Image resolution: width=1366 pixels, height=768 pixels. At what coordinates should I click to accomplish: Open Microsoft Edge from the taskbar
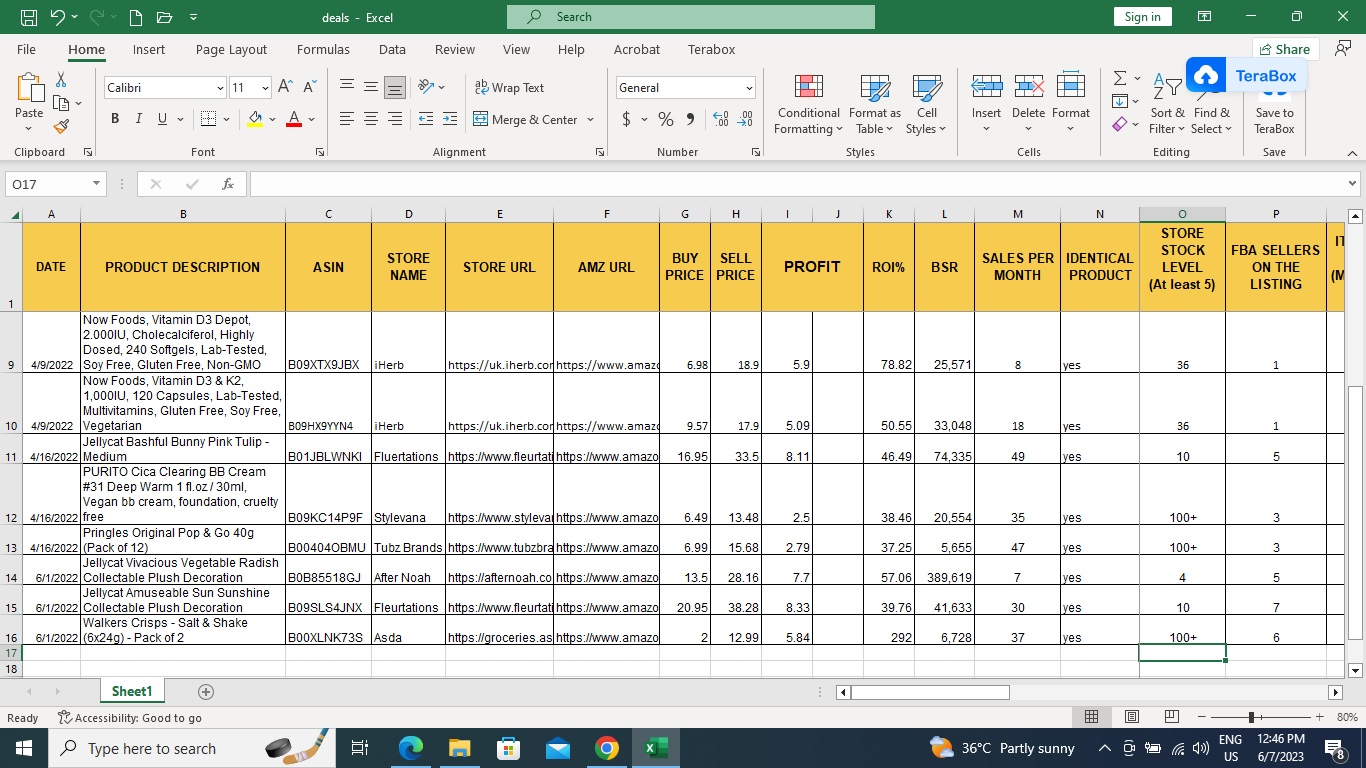pos(411,748)
